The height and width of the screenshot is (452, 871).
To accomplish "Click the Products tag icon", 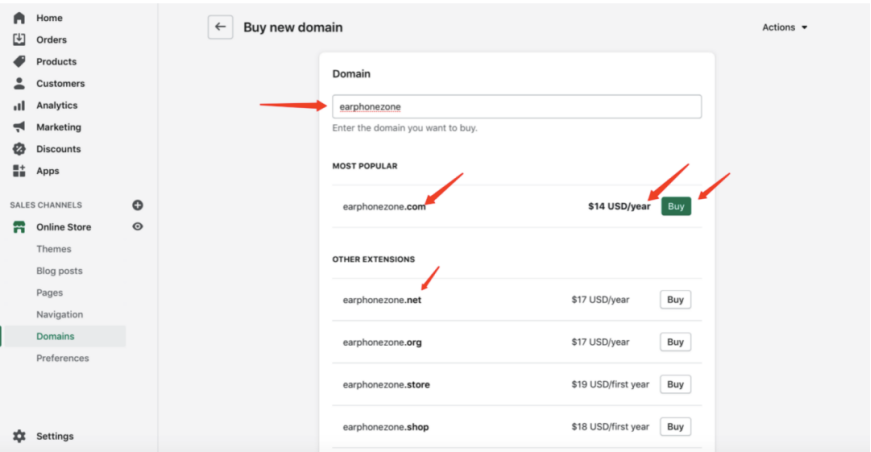I will click(x=19, y=61).
